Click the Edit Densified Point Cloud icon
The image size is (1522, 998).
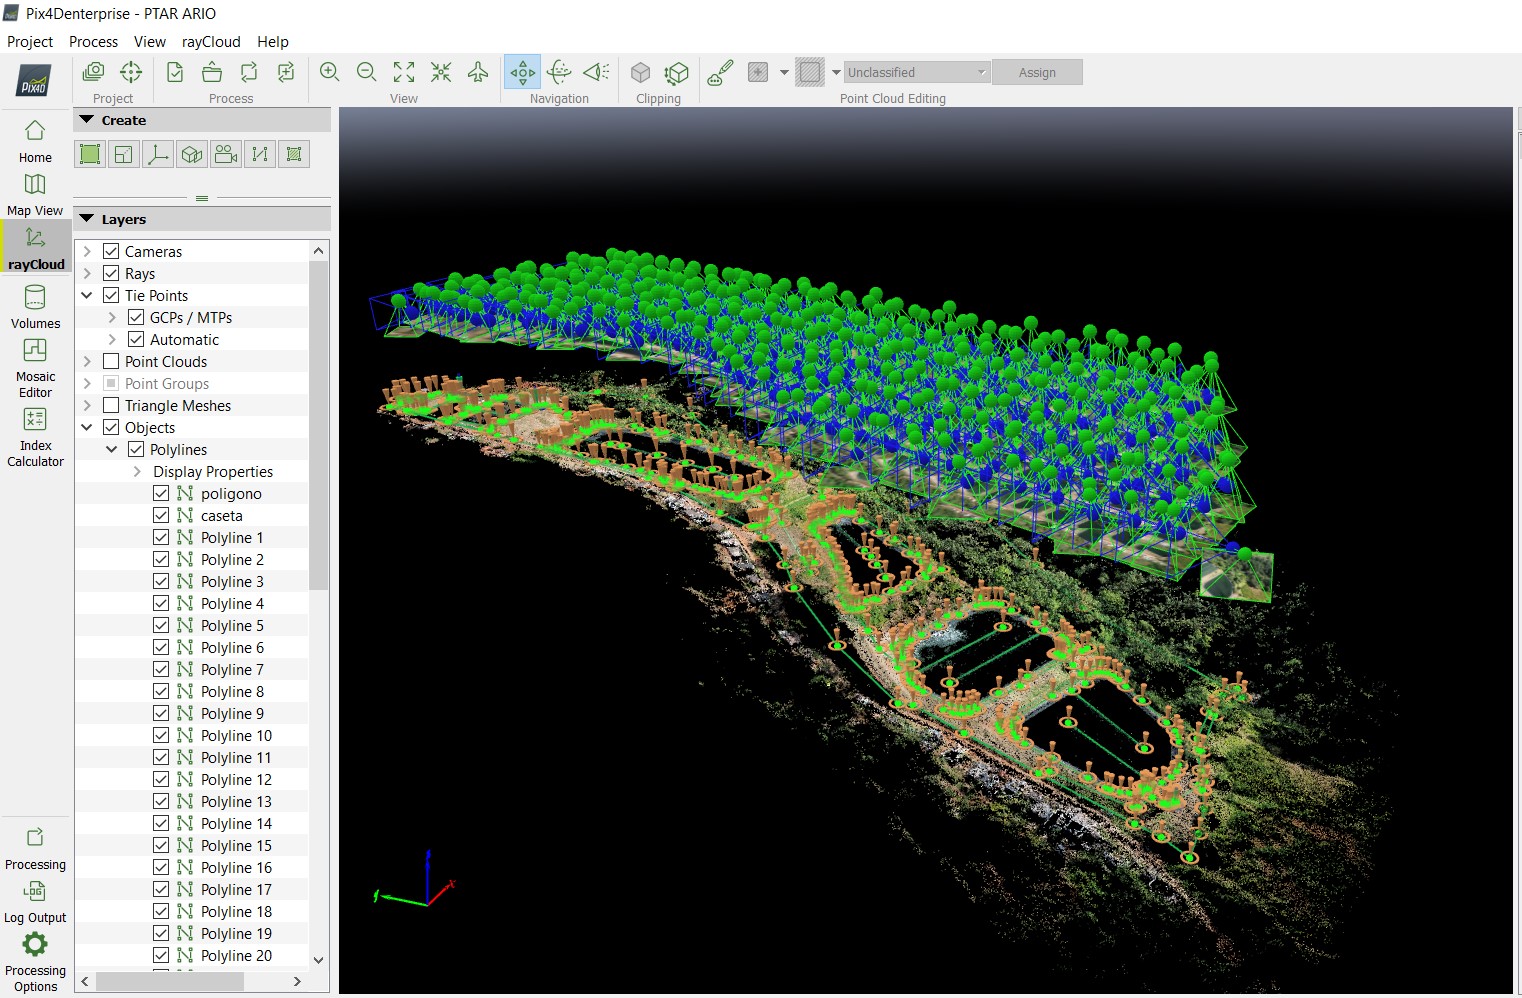coord(720,72)
